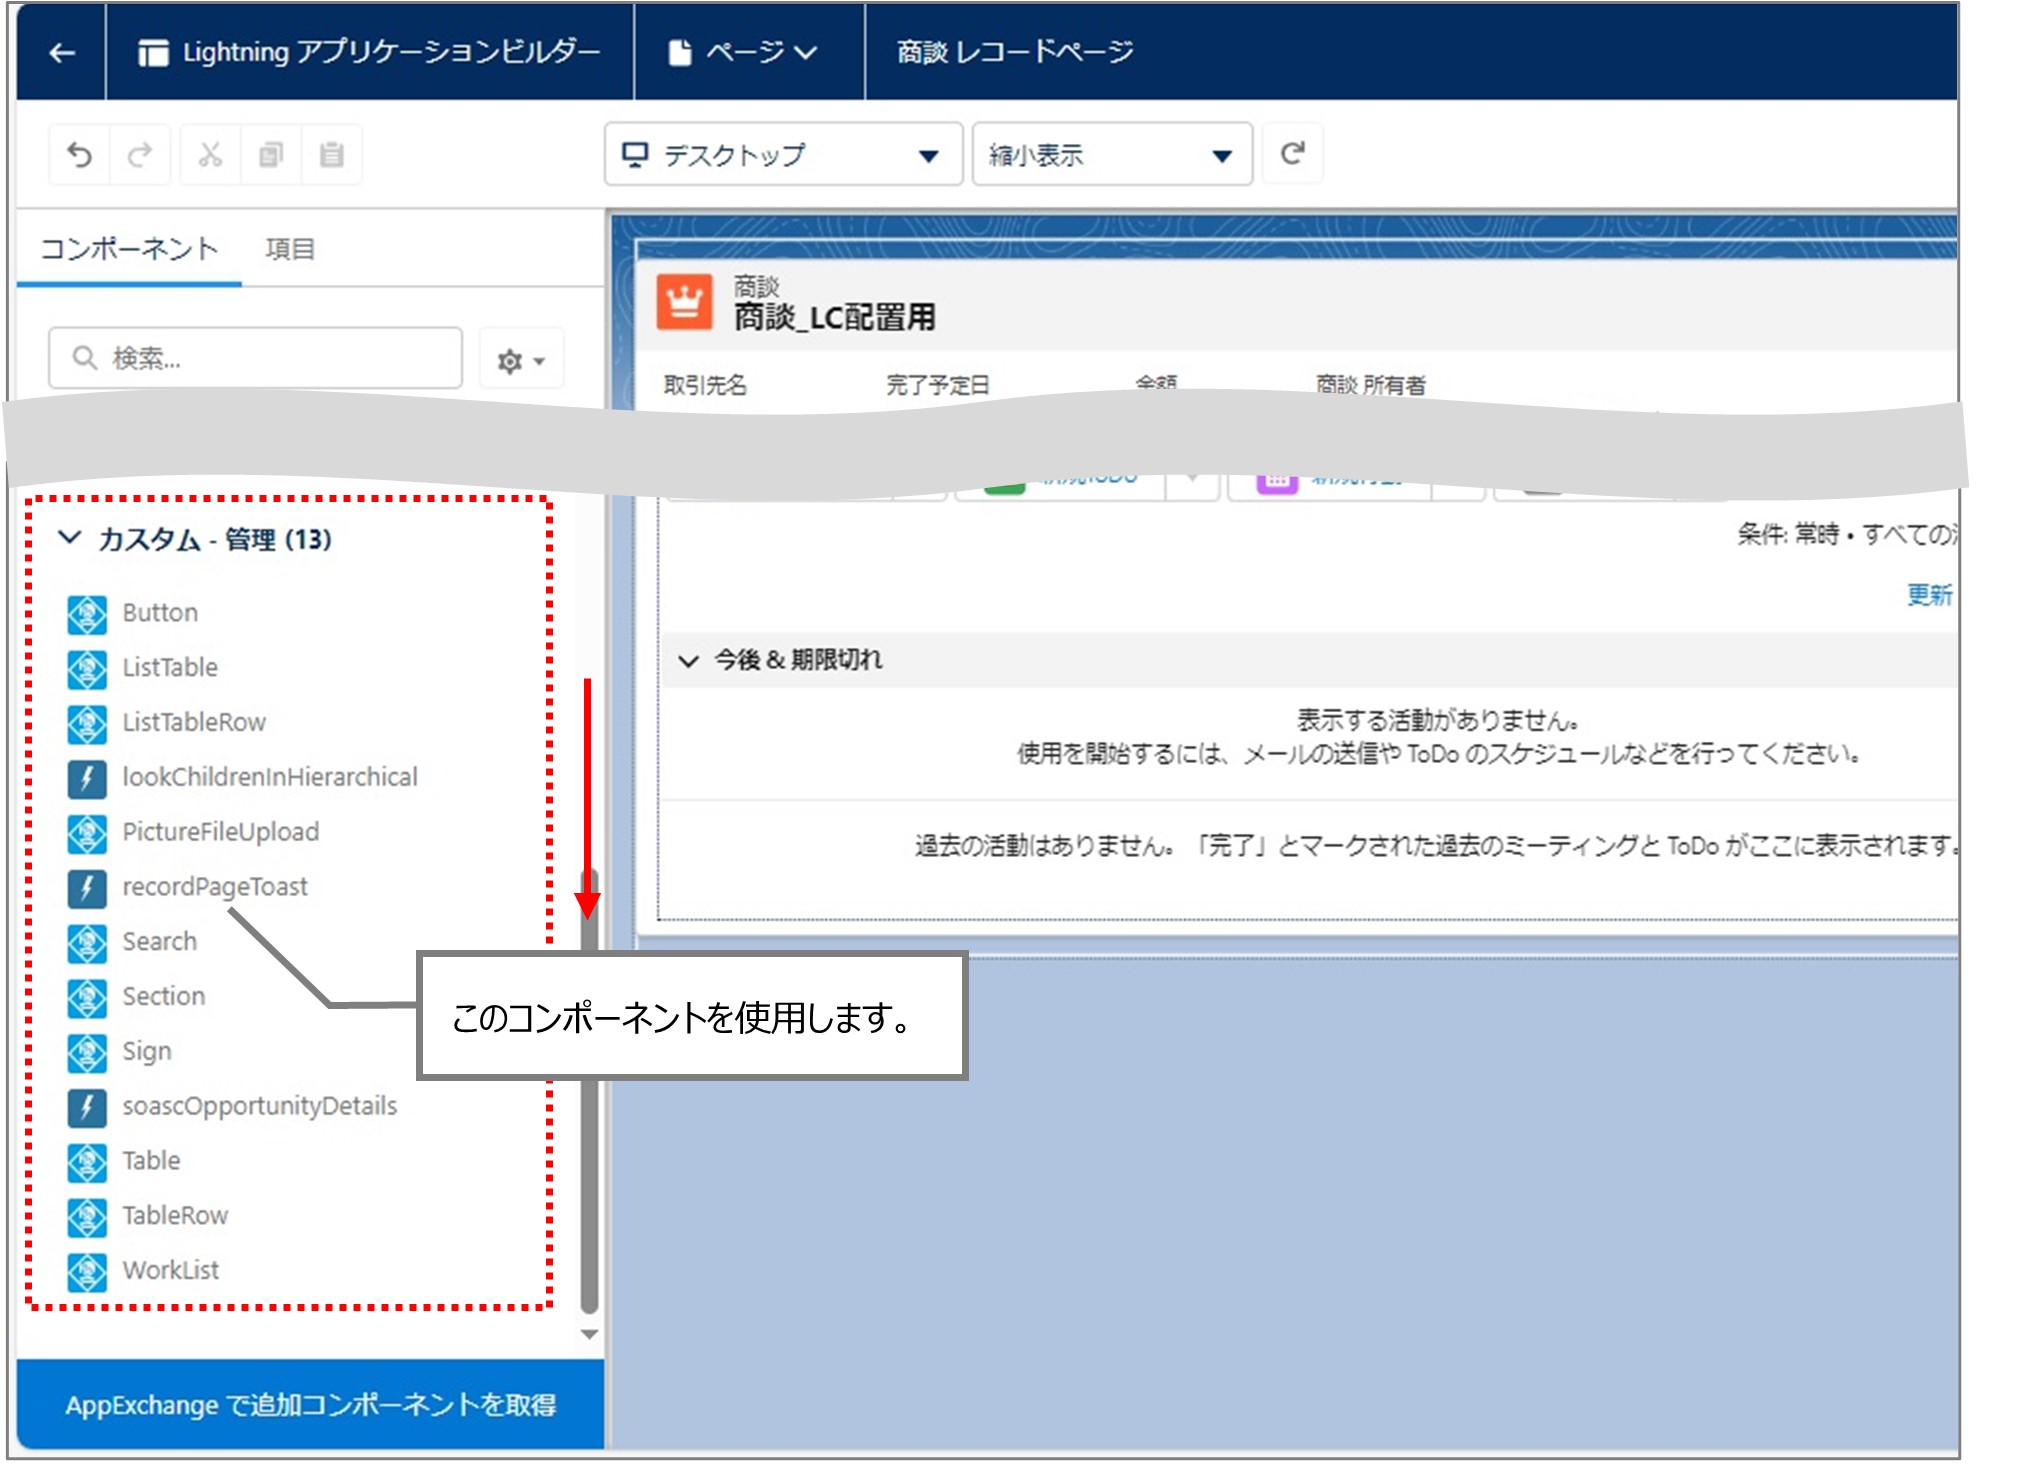Click the 商談 所有者 field label

[1370, 385]
